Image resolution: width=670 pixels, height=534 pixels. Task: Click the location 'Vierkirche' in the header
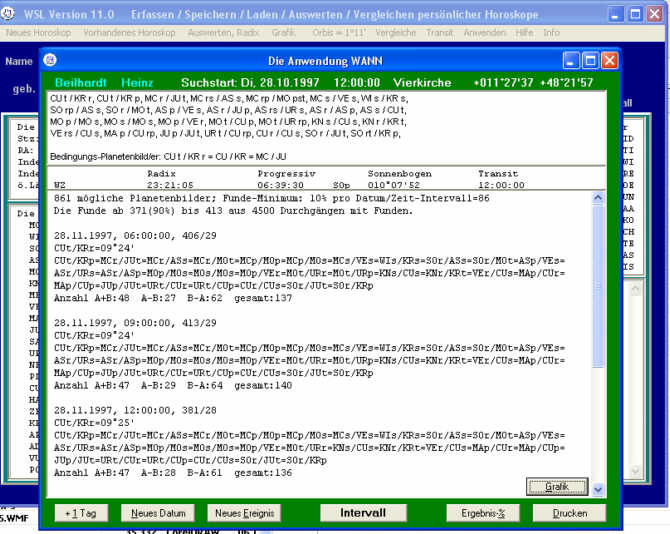(x=422, y=82)
